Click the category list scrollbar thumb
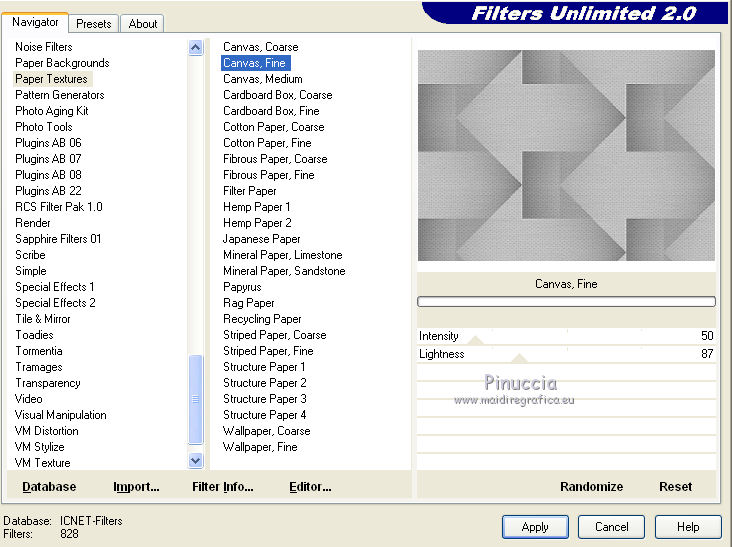The height and width of the screenshot is (547, 732). click(196, 399)
